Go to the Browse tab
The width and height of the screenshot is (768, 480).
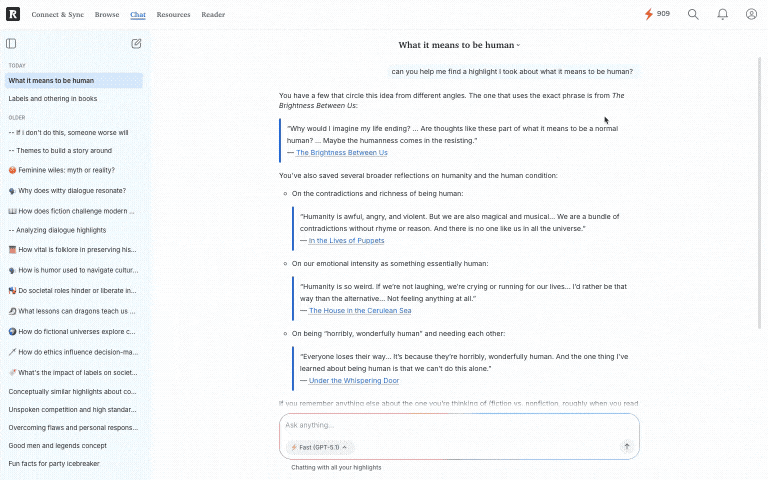click(x=107, y=15)
